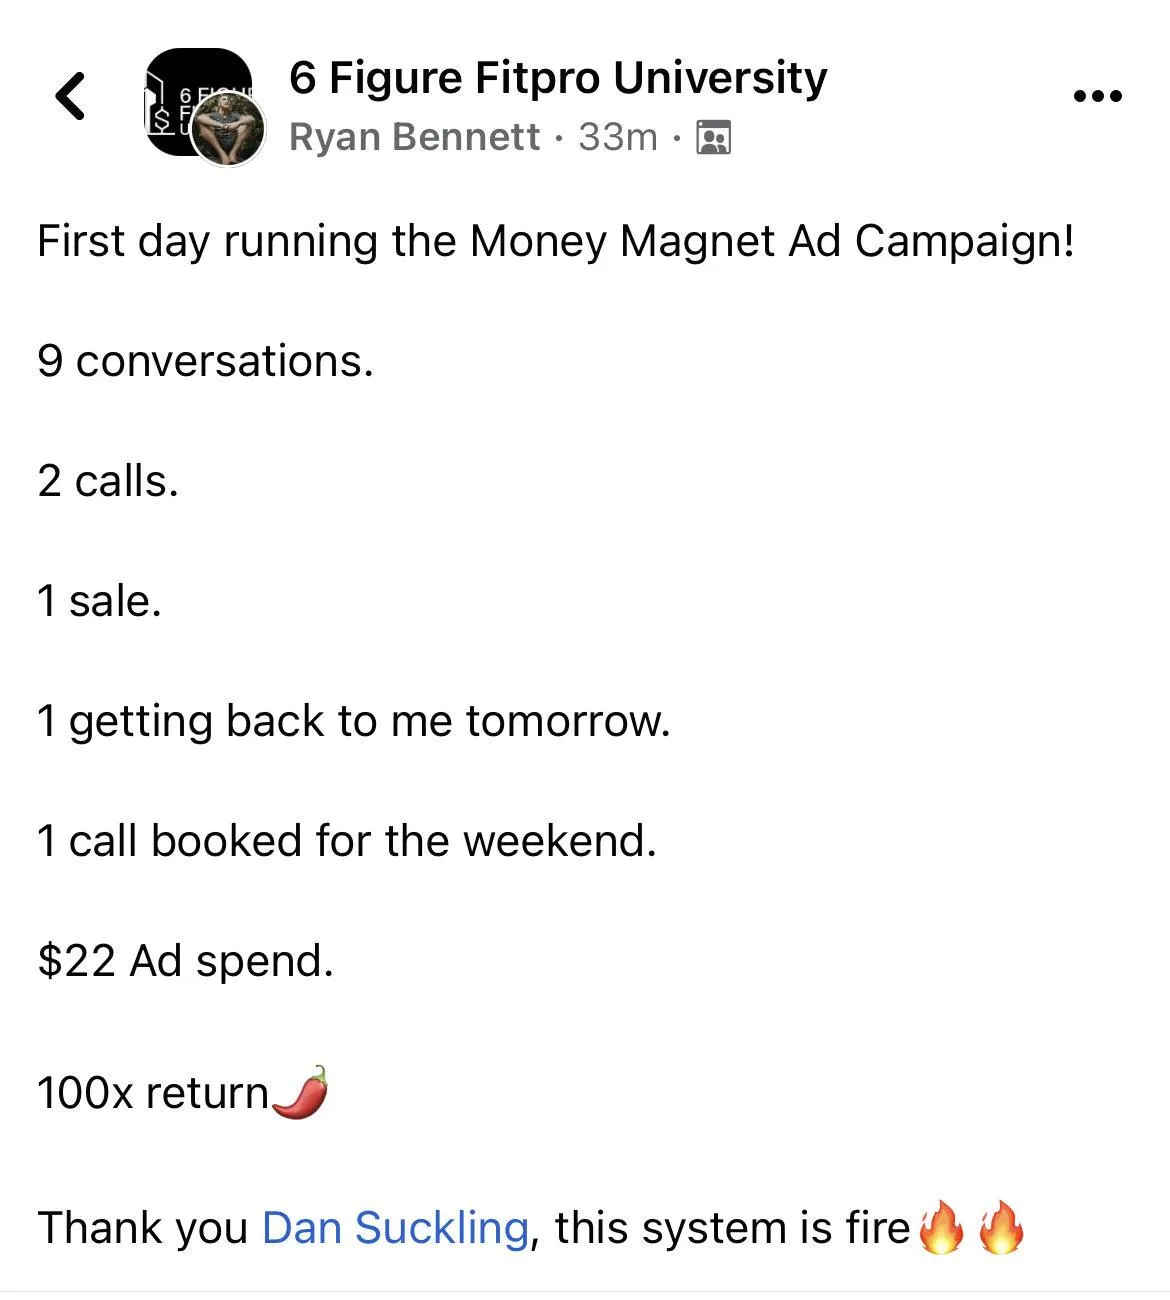This screenshot has height=1300, width=1170.
Task: Open the tagged Dan Suckling profile link
Action: click(x=395, y=1228)
